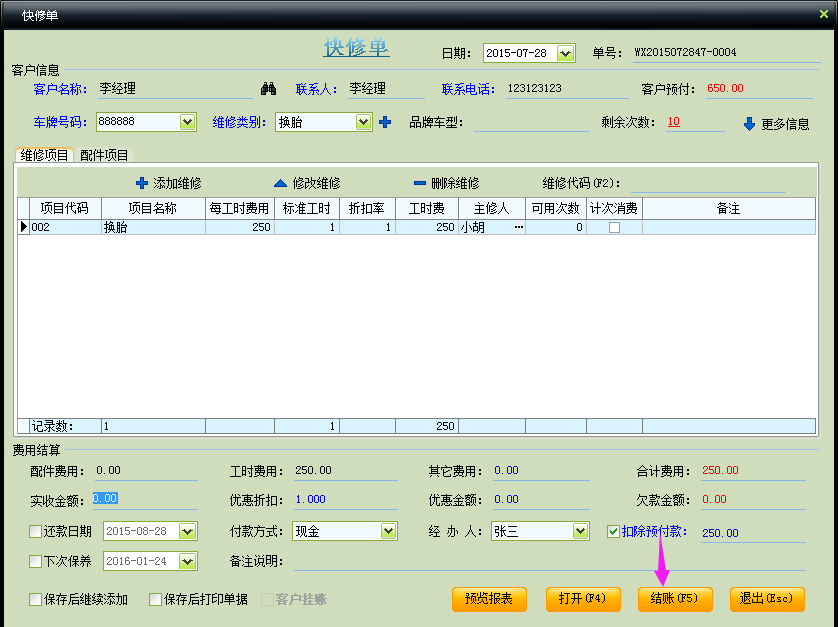Click the 结账(F5) button

[674, 599]
